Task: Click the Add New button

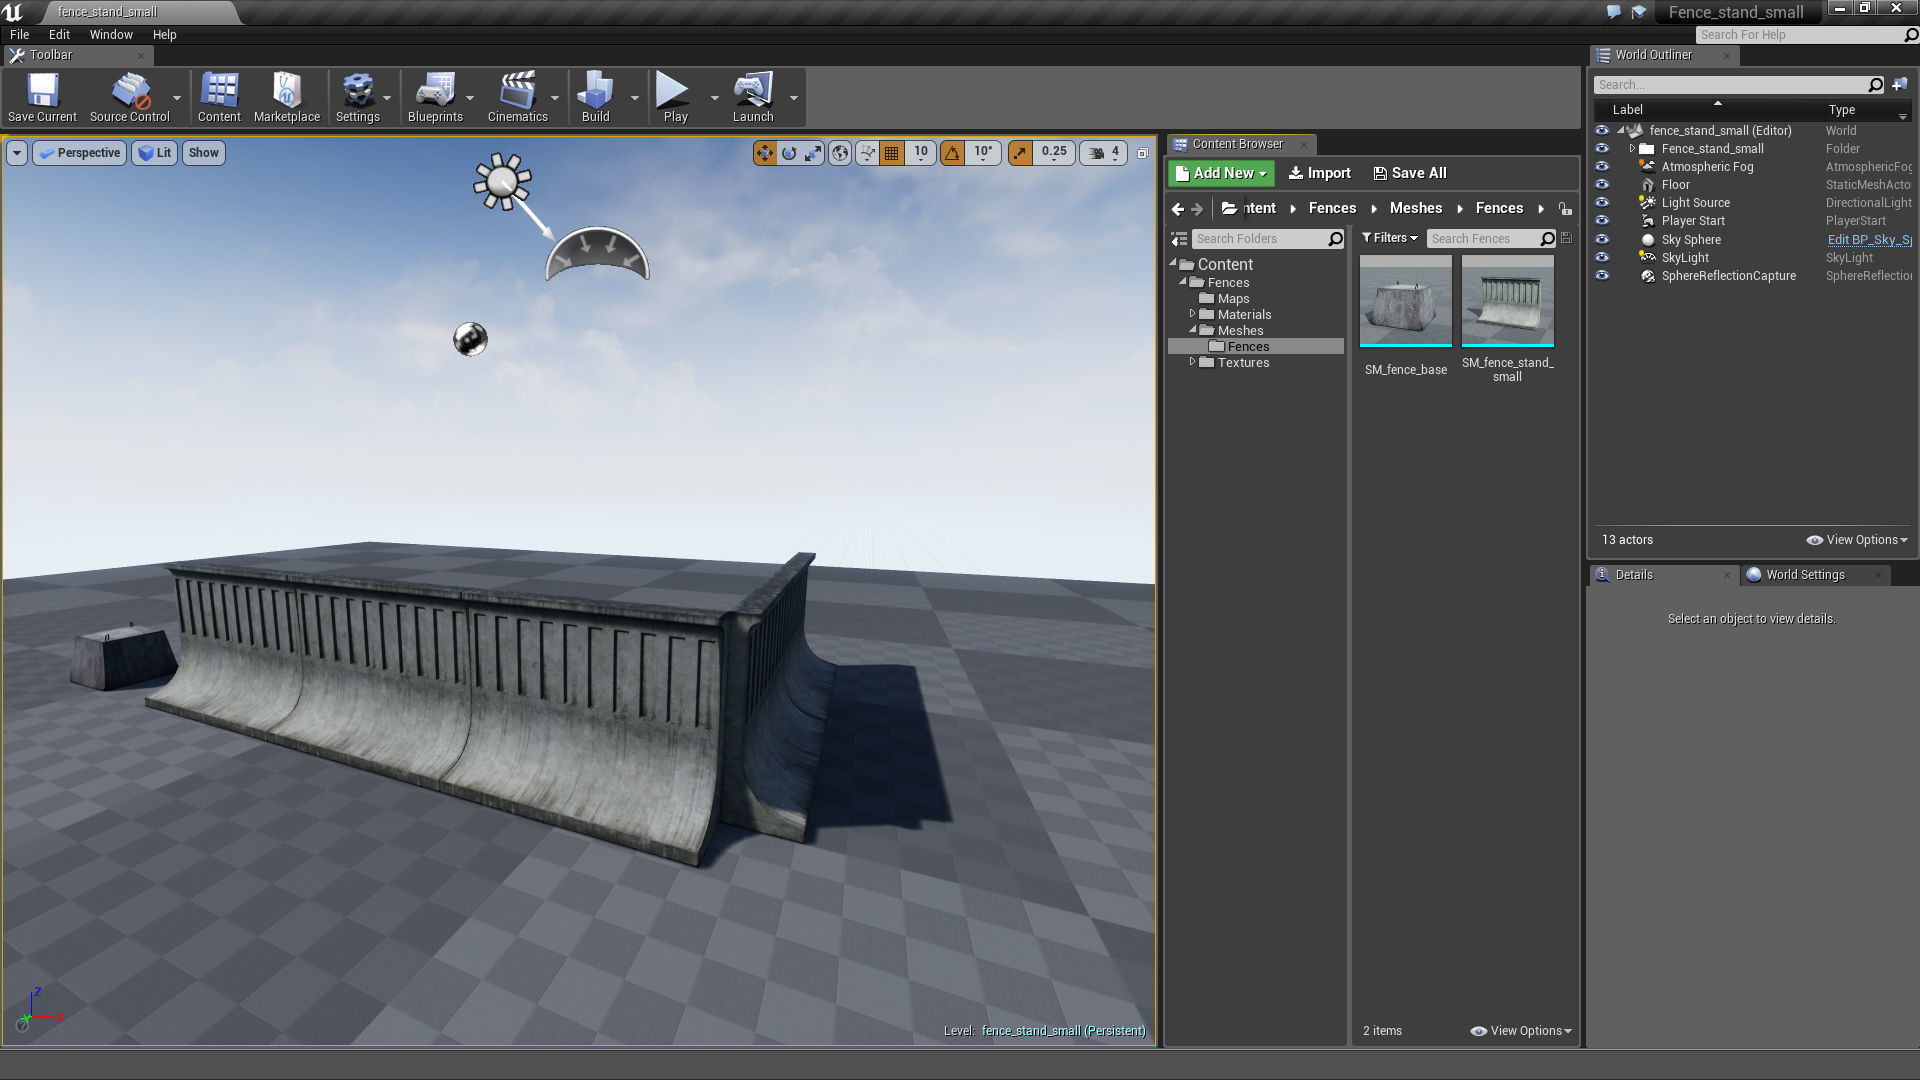Action: [1221, 173]
